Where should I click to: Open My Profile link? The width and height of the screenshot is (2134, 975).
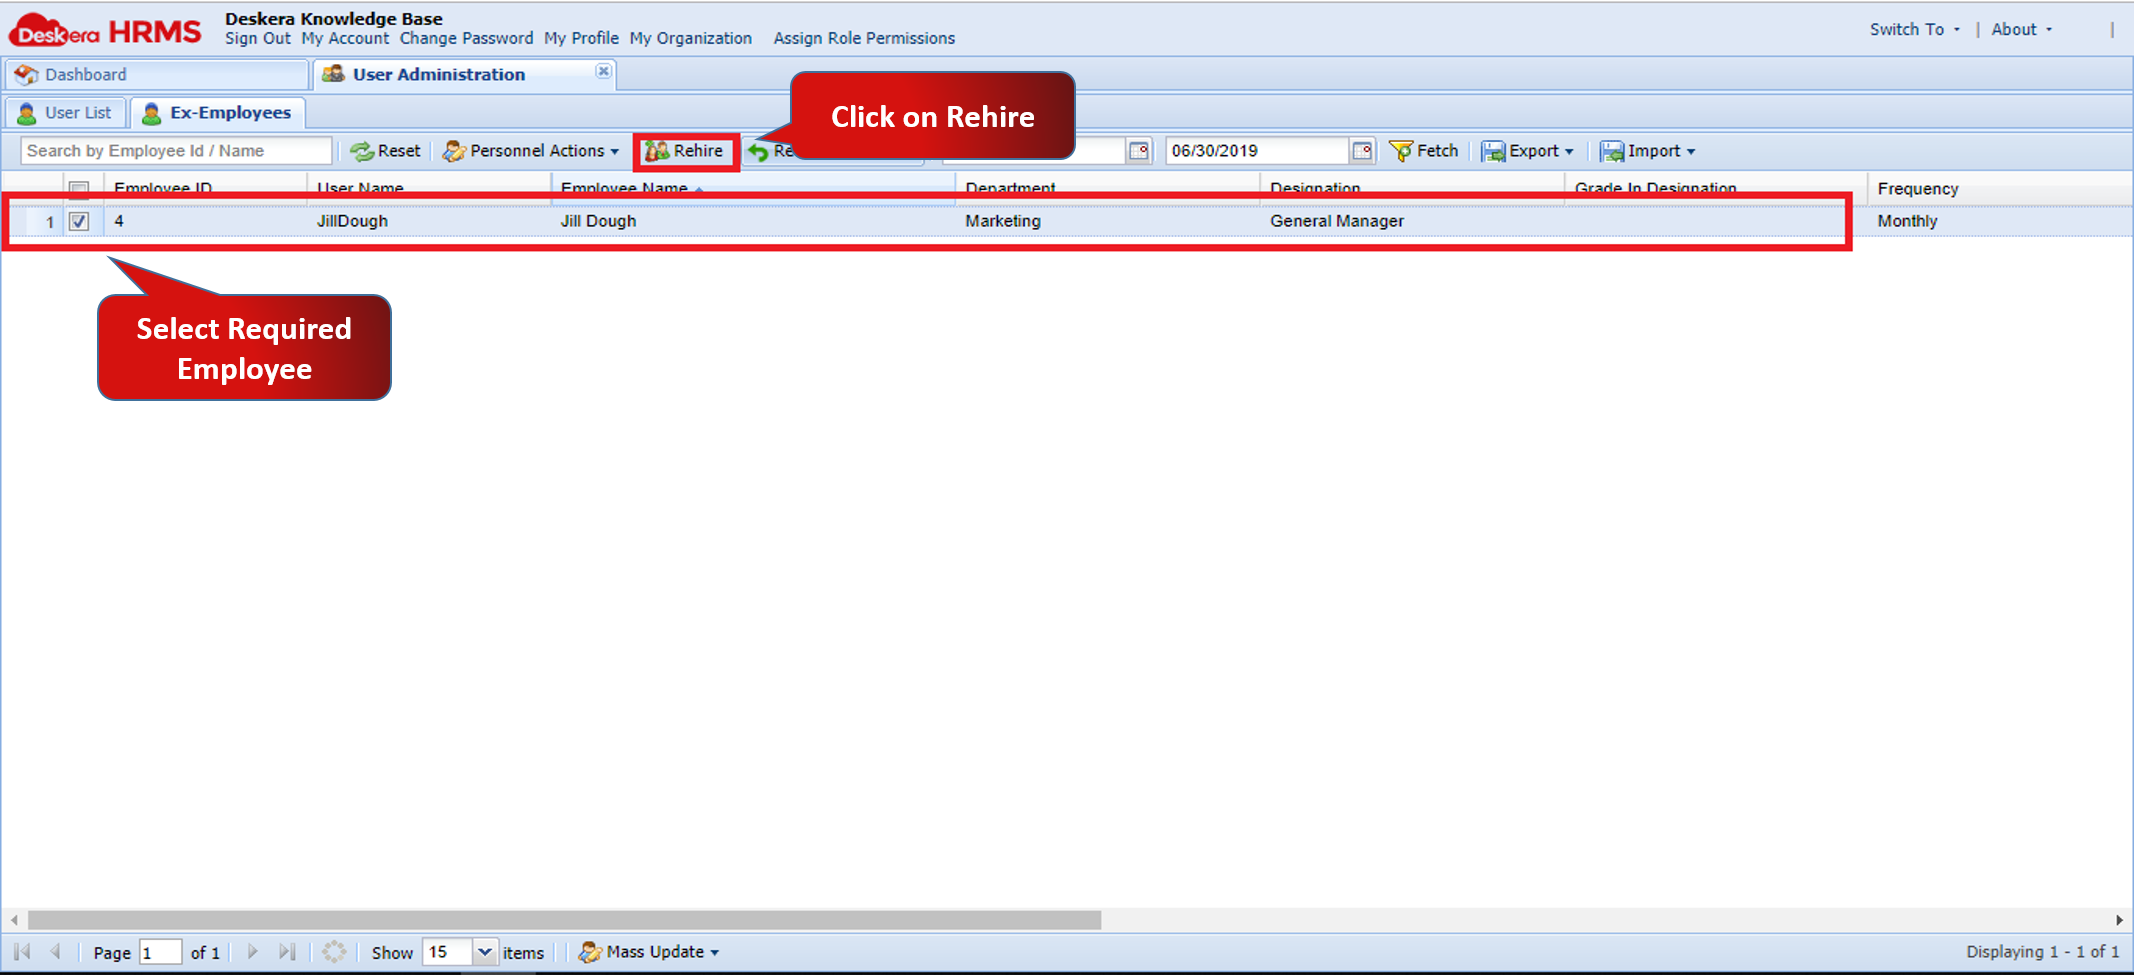click(x=581, y=38)
